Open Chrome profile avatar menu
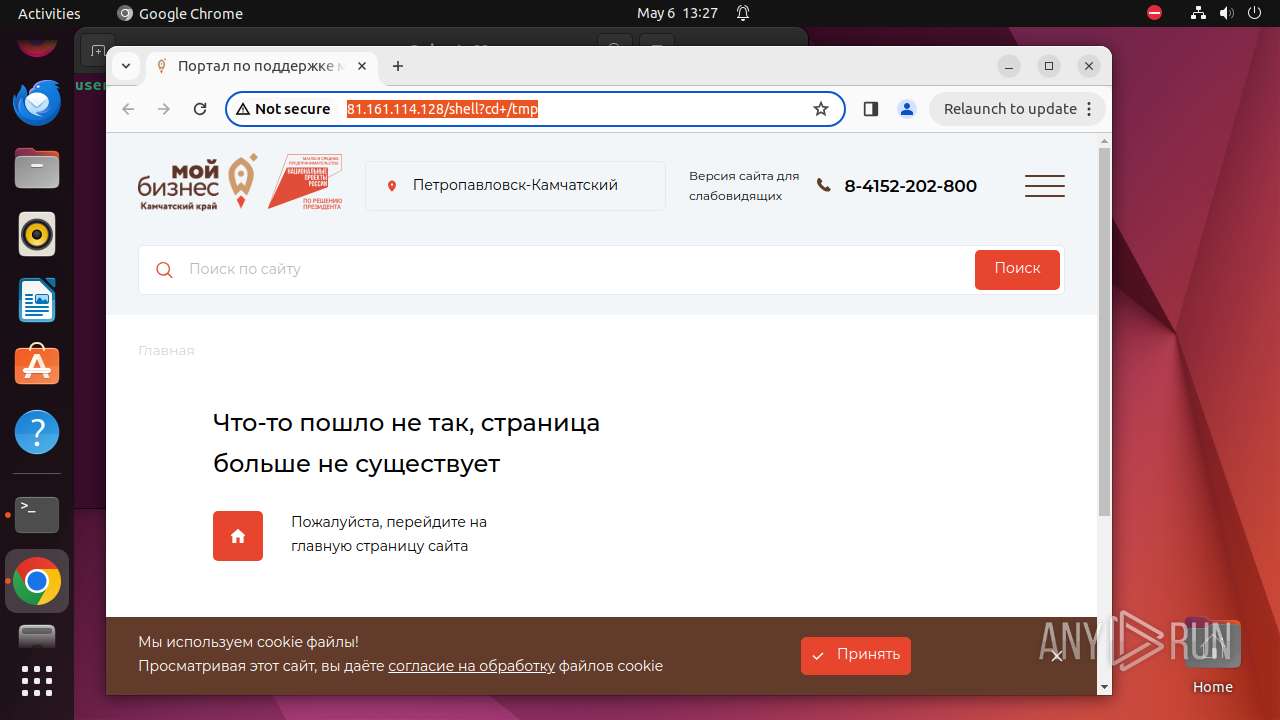 907,109
